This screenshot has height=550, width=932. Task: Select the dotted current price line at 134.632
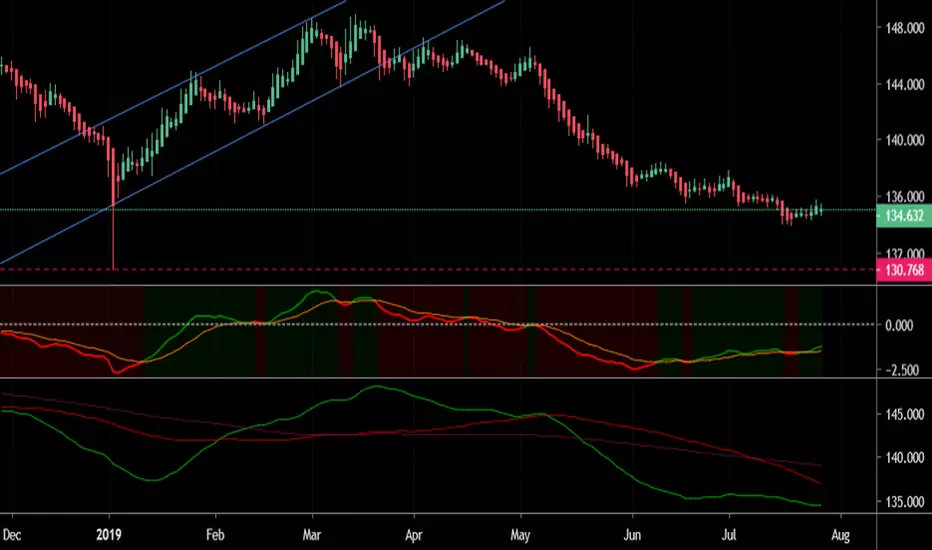click(438, 210)
